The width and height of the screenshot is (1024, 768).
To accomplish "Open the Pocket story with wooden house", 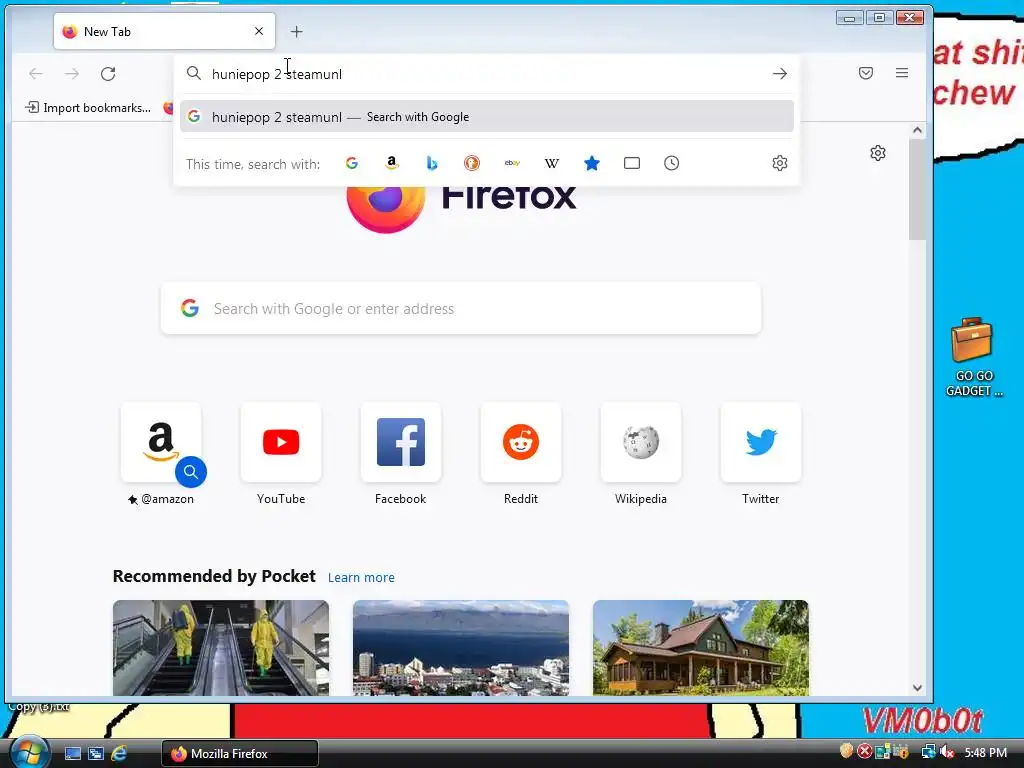I will pyautogui.click(x=701, y=648).
